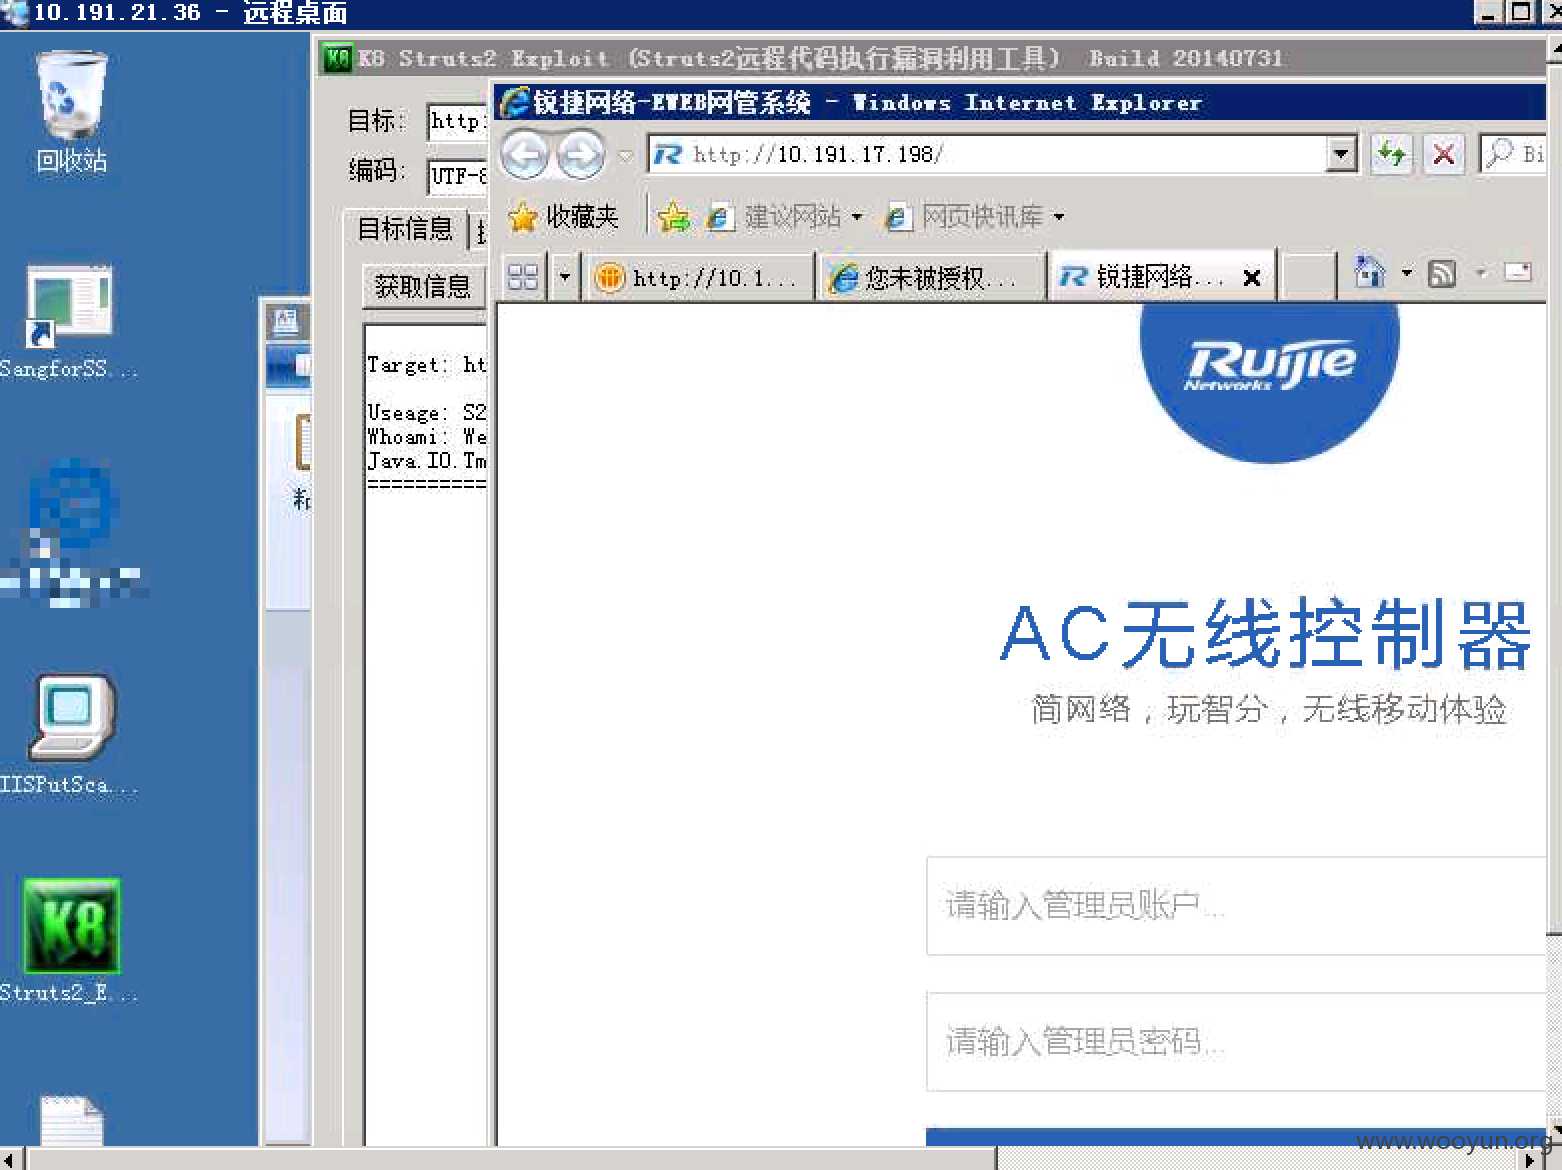Click the remote desktop title bar icon

[x=14, y=12]
